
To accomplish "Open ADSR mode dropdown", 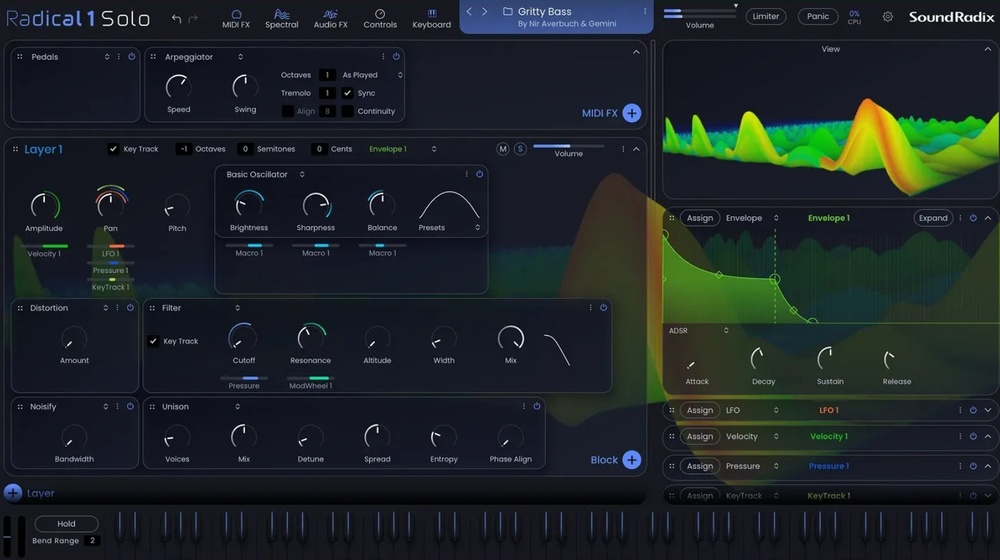I will (698, 330).
